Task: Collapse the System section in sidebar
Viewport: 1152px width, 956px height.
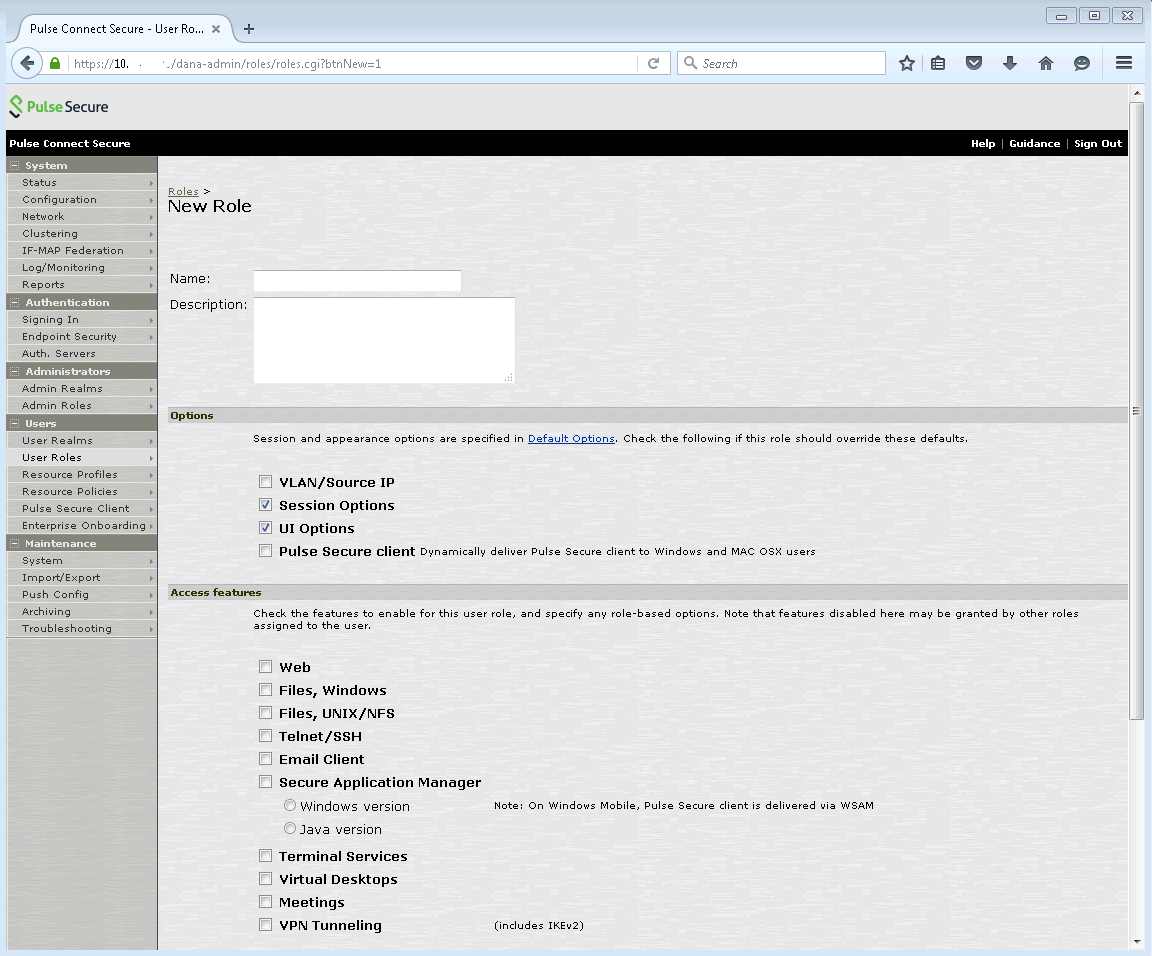Action: [15, 166]
